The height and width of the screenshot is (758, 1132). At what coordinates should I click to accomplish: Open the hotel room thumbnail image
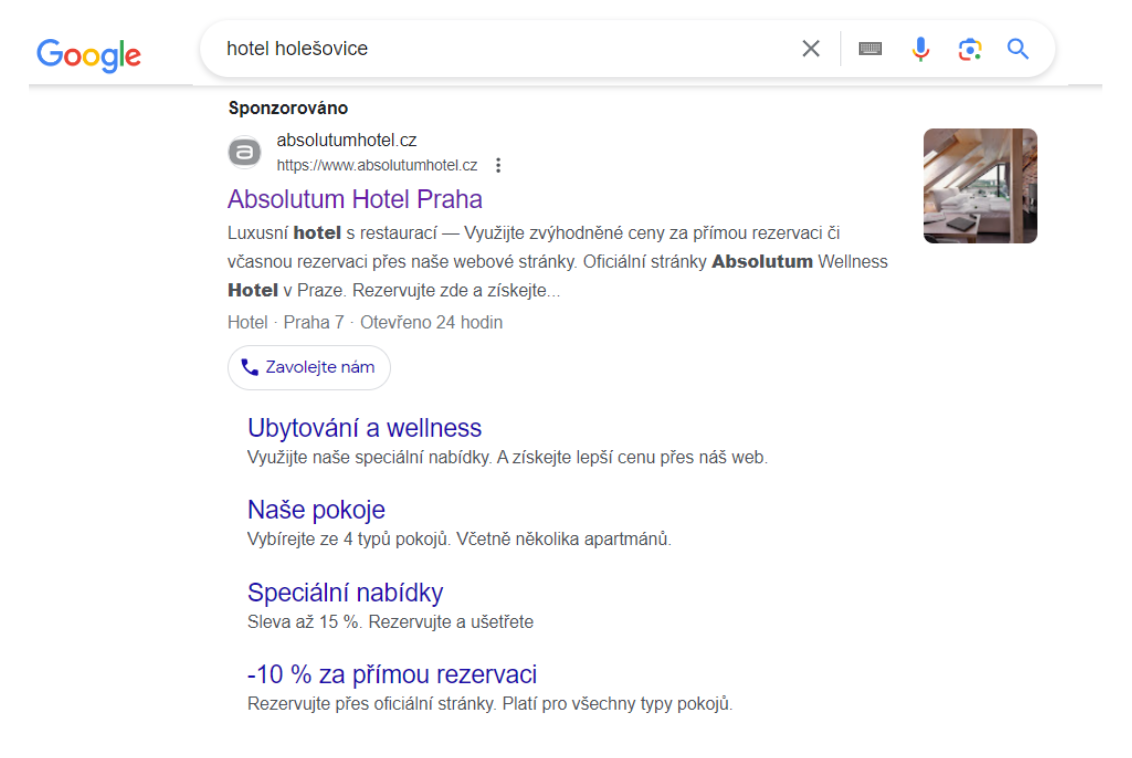point(980,186)
